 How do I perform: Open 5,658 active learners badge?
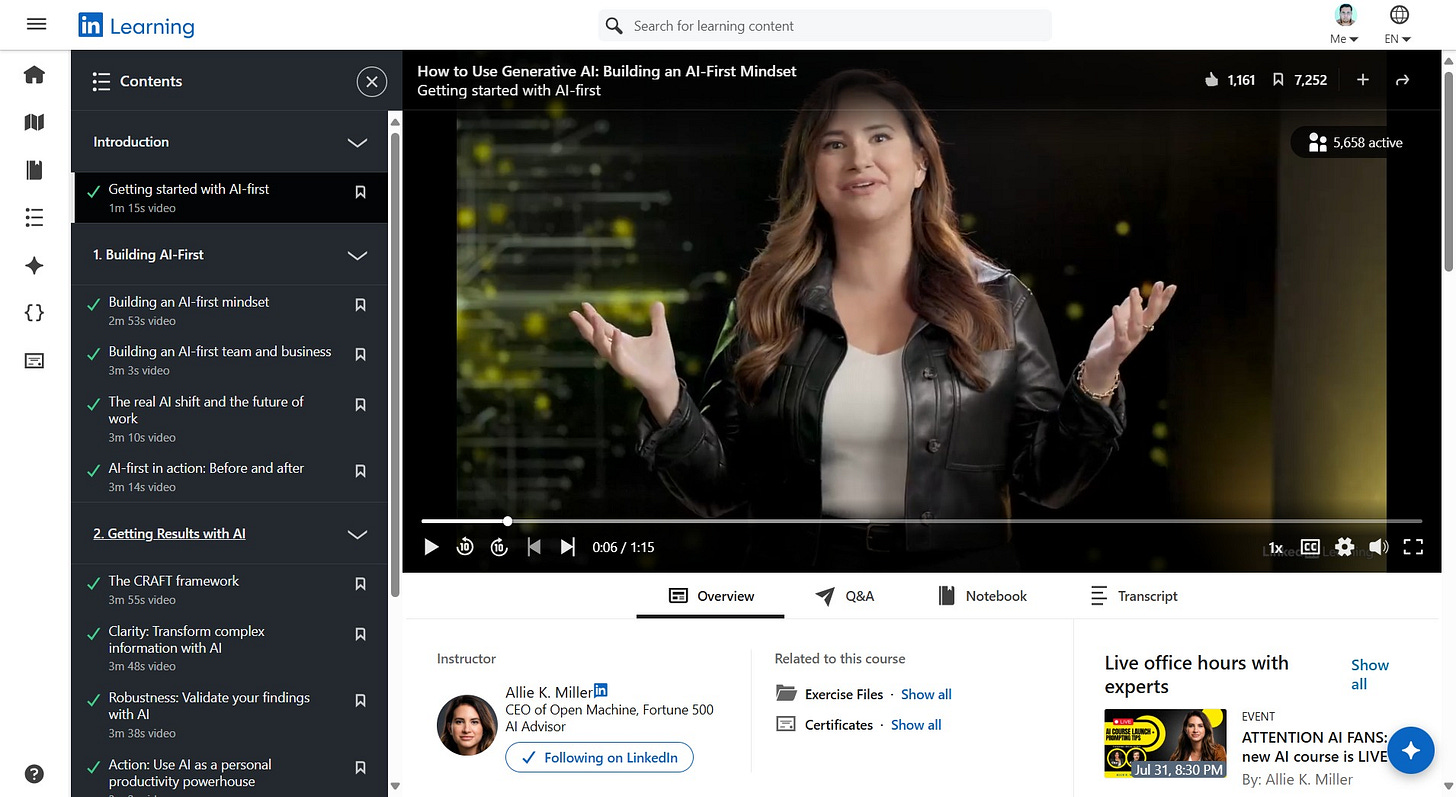tap(1355, 142)
